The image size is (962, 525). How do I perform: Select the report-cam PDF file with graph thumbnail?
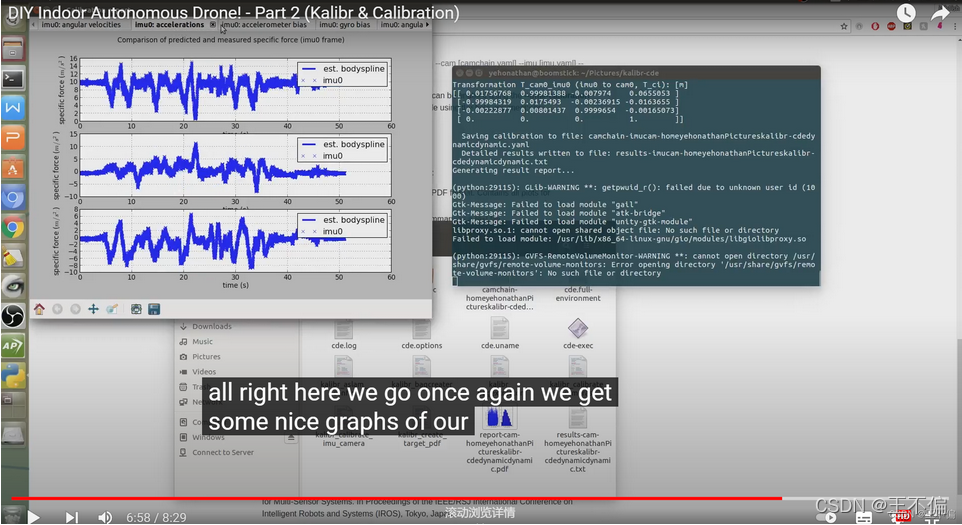(499, 440)
